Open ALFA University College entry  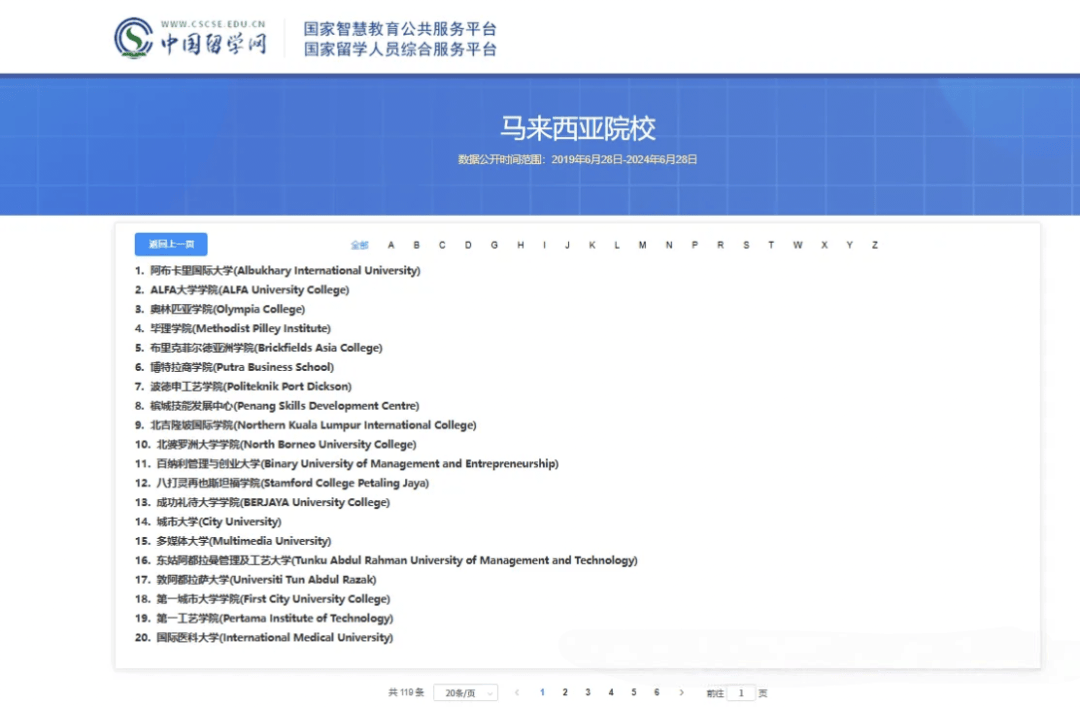click(249, 290)
